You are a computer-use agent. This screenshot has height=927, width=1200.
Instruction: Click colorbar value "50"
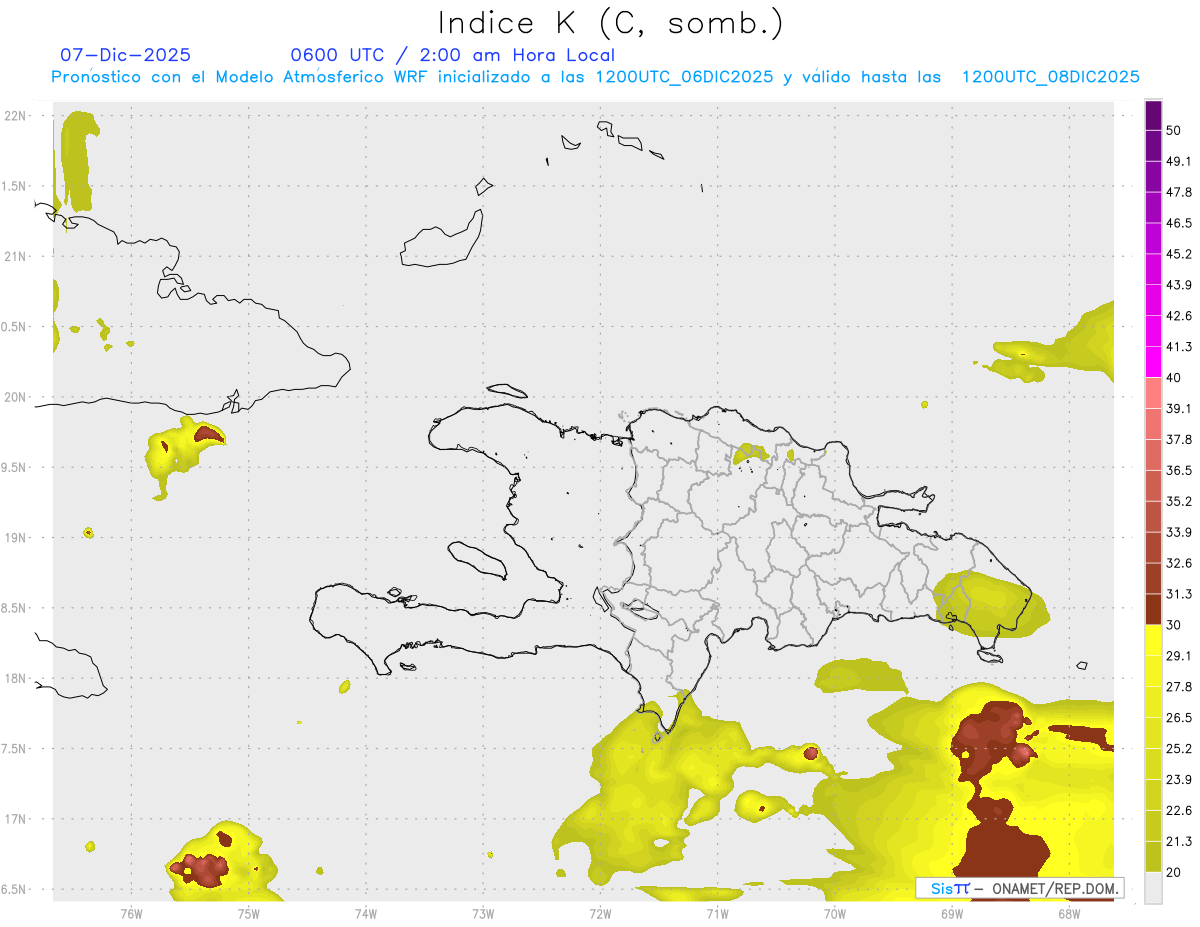click(1175, 130)
